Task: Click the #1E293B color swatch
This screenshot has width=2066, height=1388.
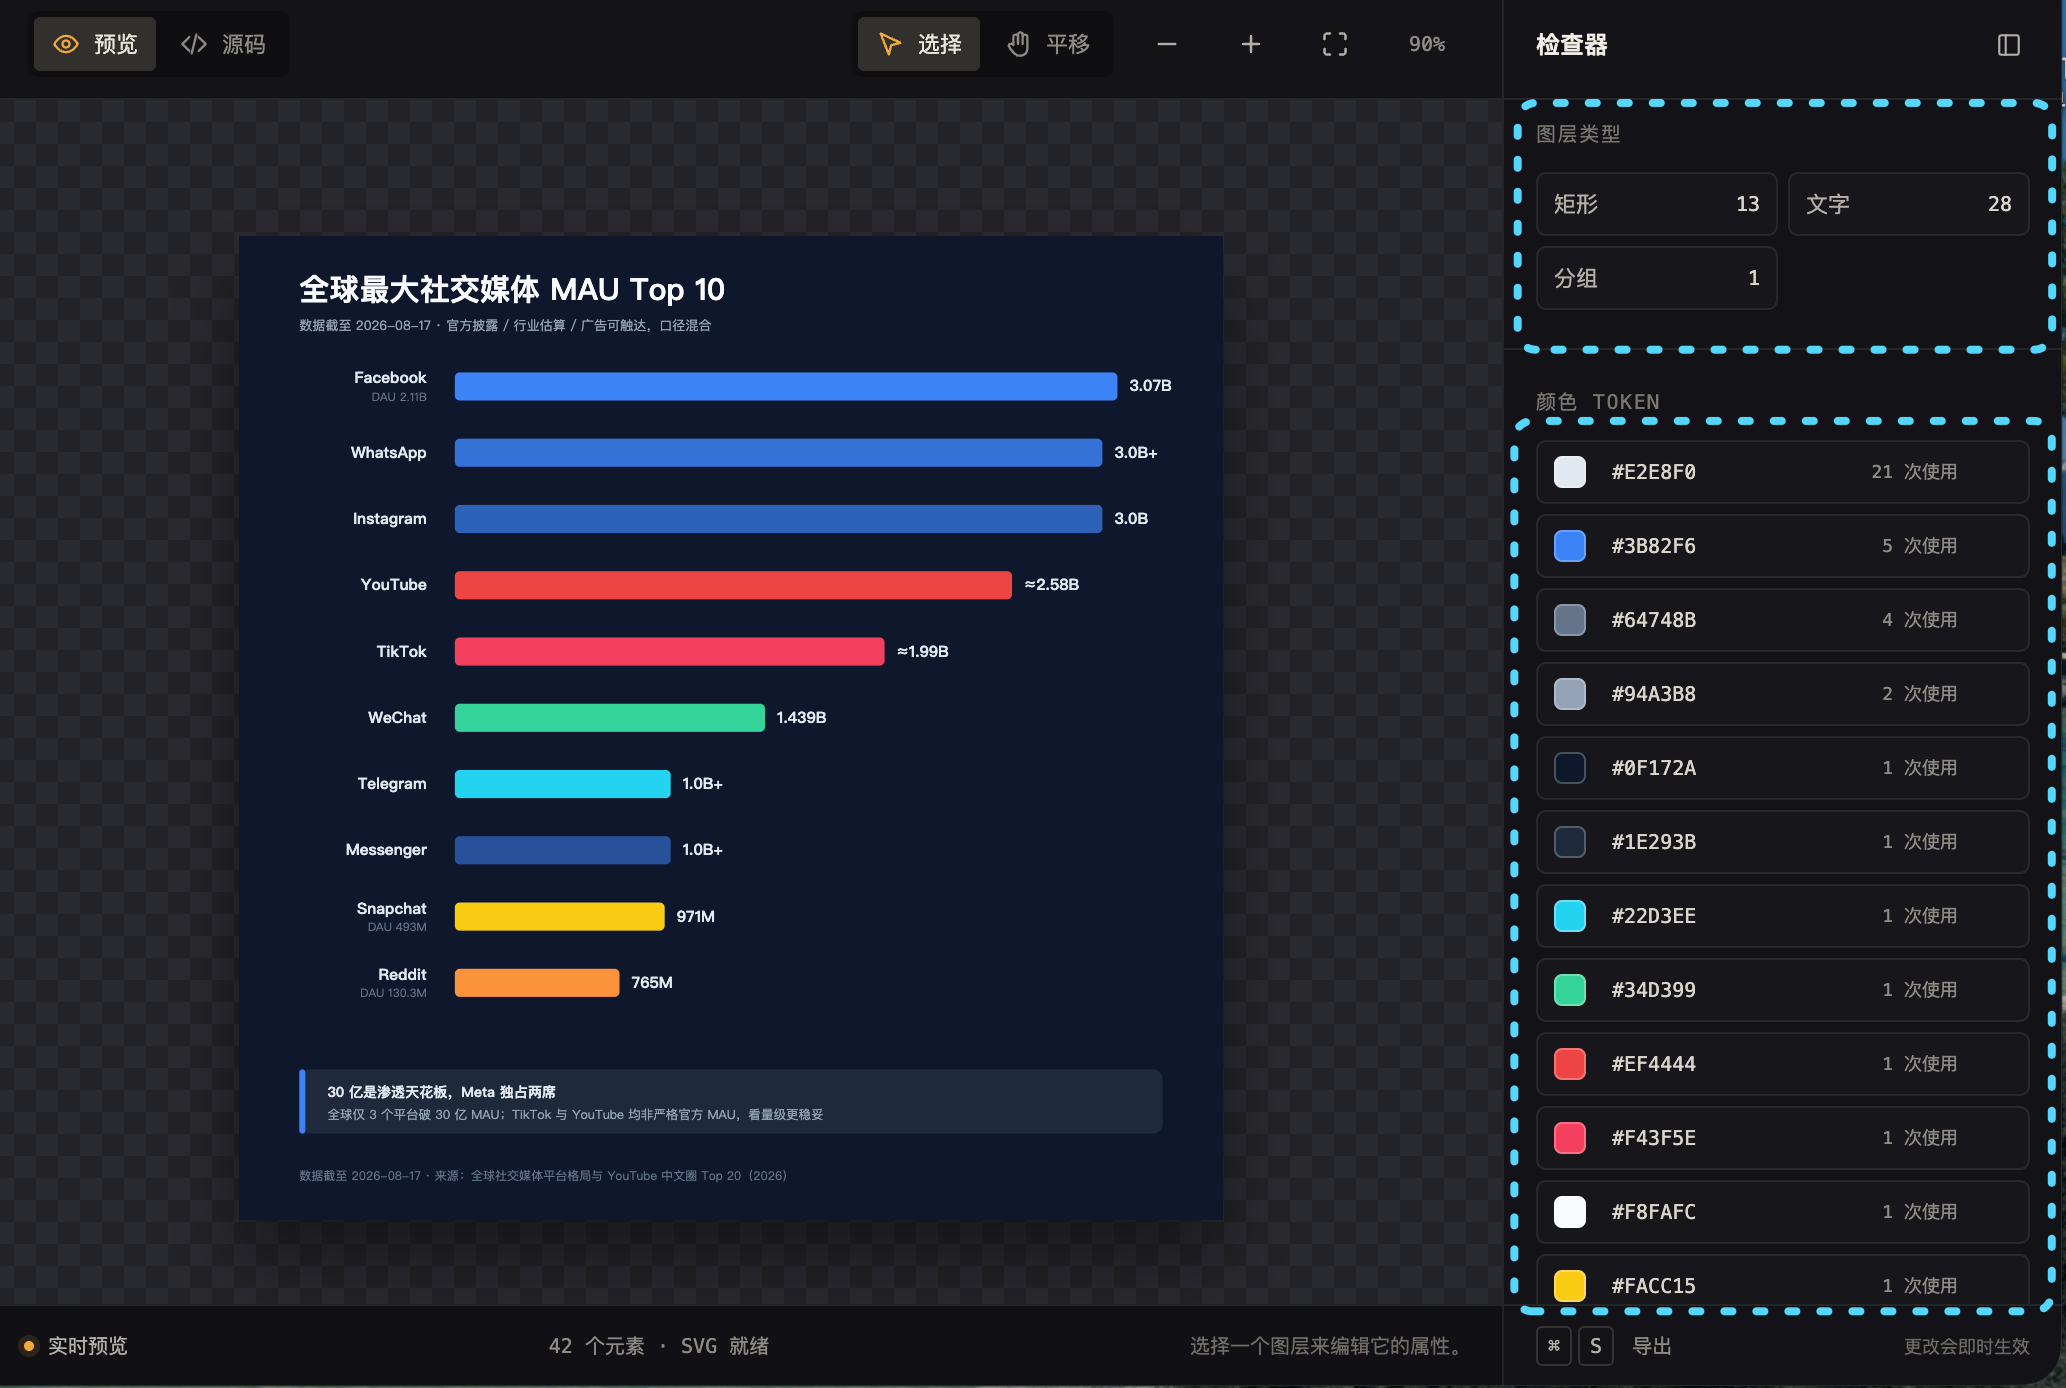Action: [1570, 842]
